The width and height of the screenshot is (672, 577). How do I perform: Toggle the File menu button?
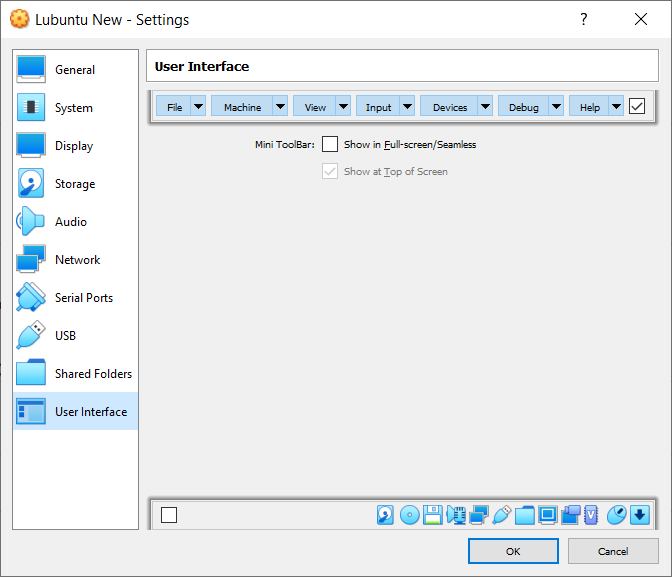[174, 106]
